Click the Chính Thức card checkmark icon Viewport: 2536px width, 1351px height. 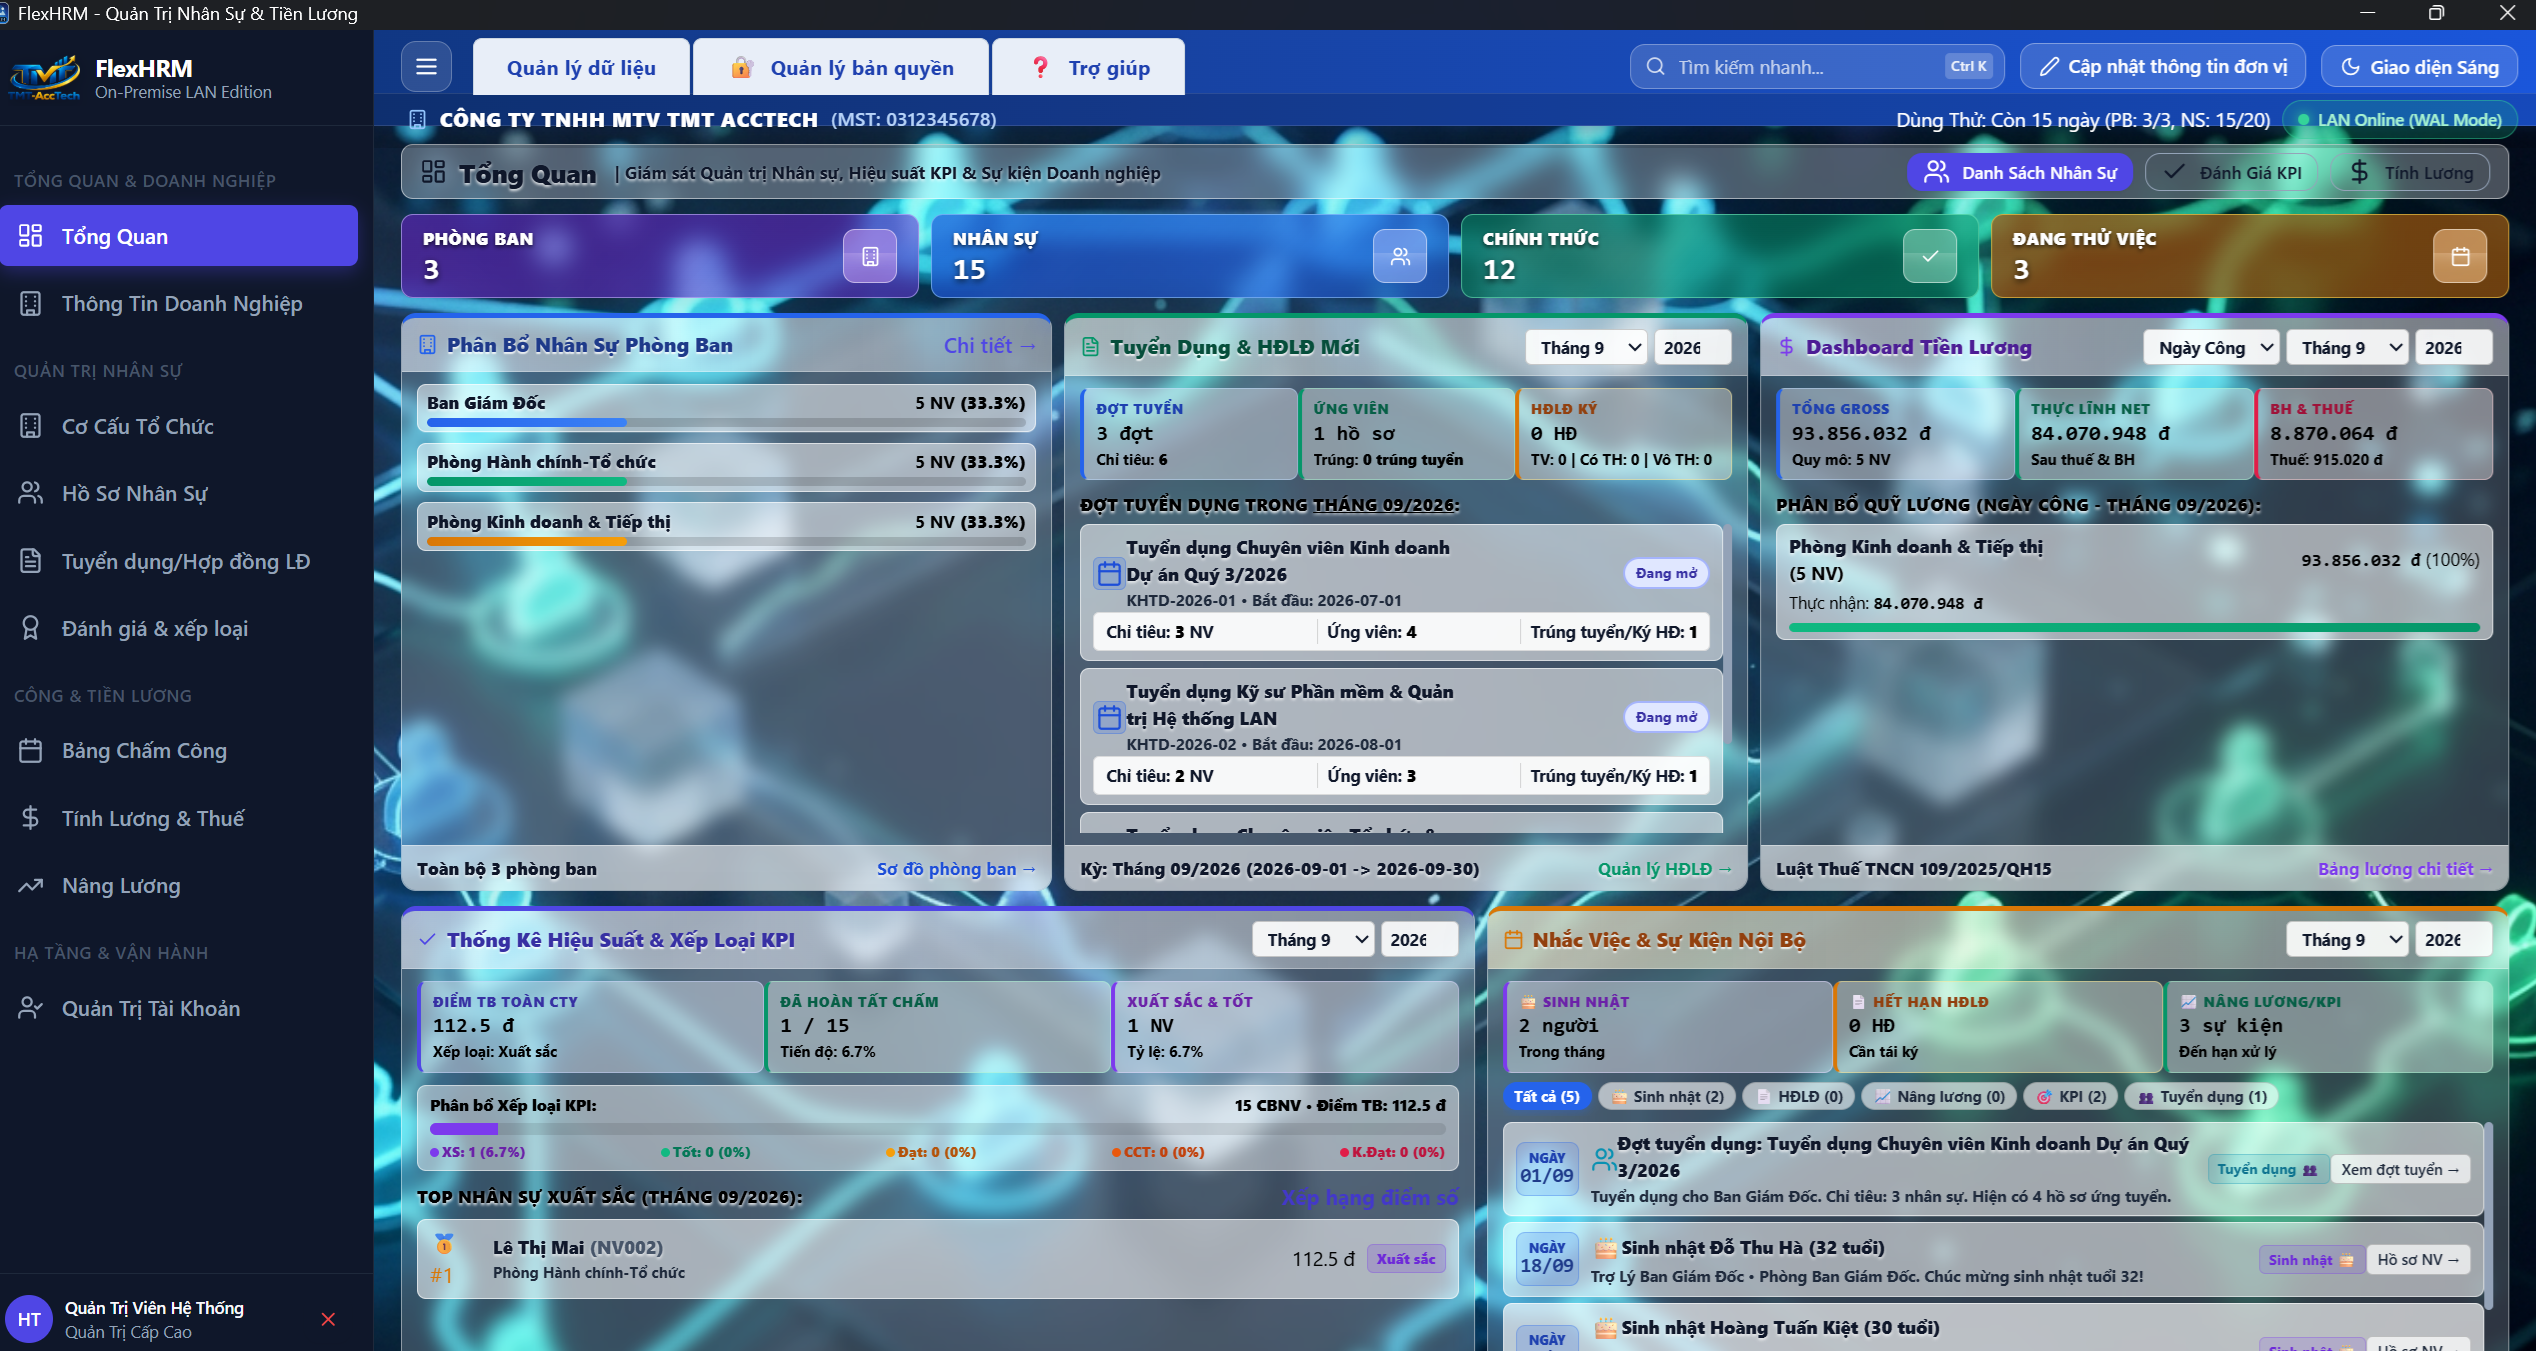(1930, 256)
